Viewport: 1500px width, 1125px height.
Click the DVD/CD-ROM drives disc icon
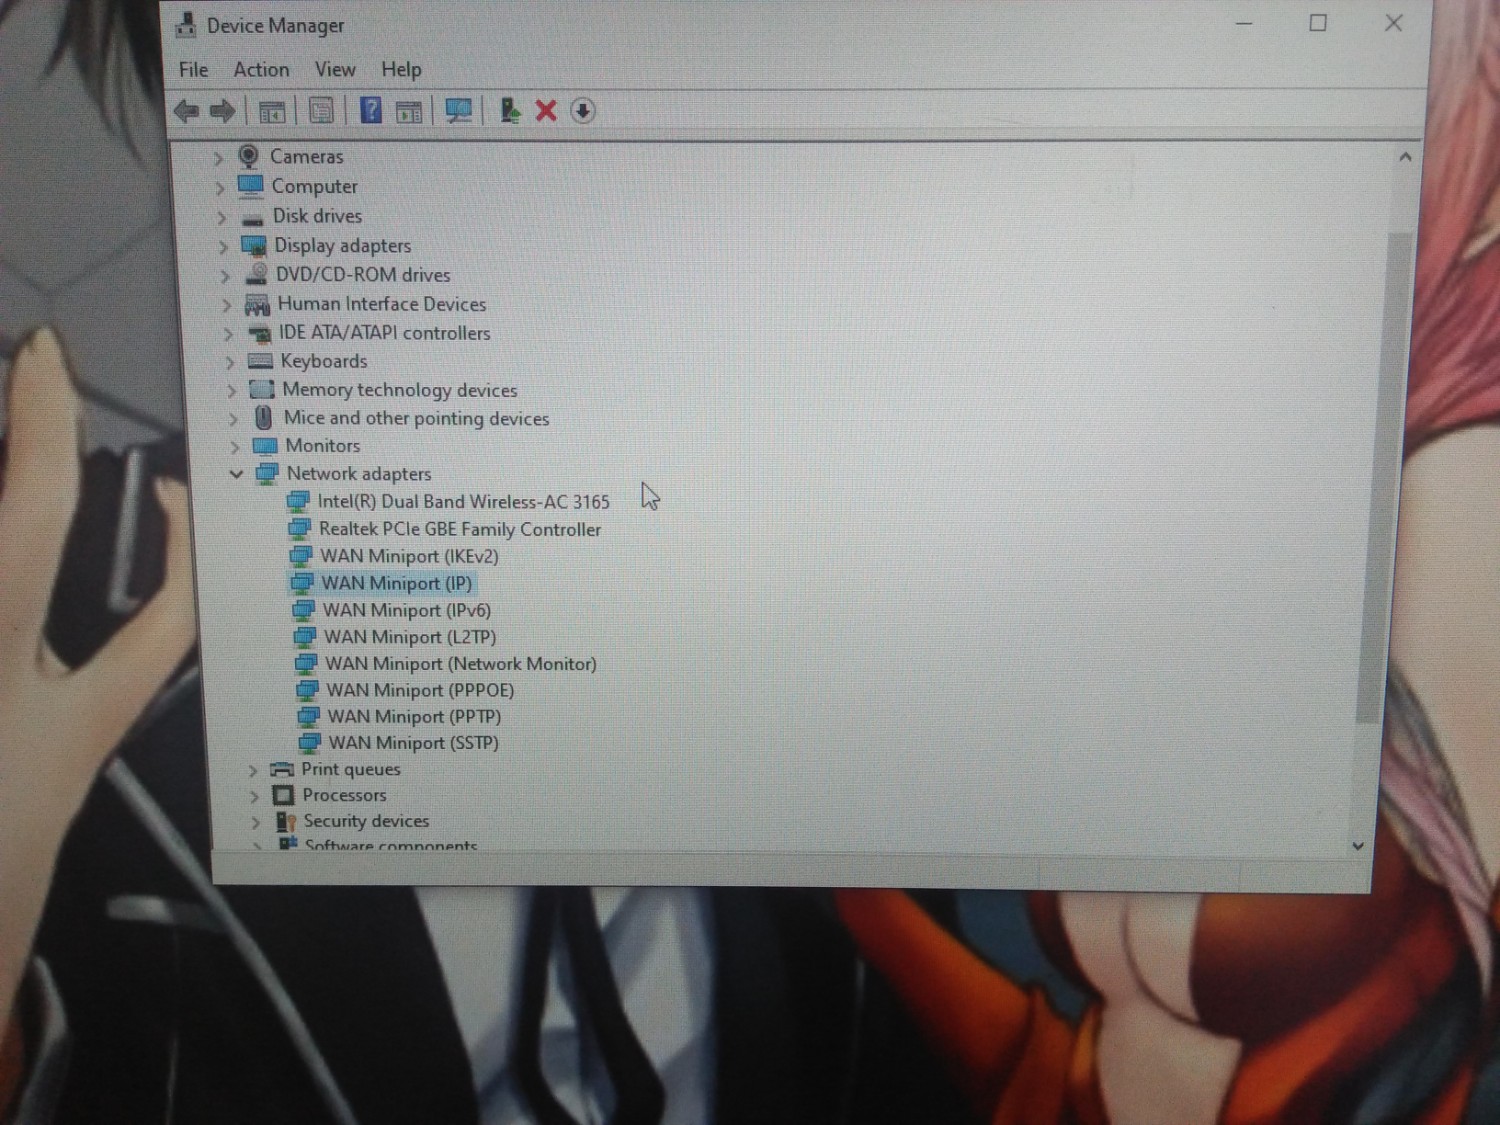(x=256, y=274)
